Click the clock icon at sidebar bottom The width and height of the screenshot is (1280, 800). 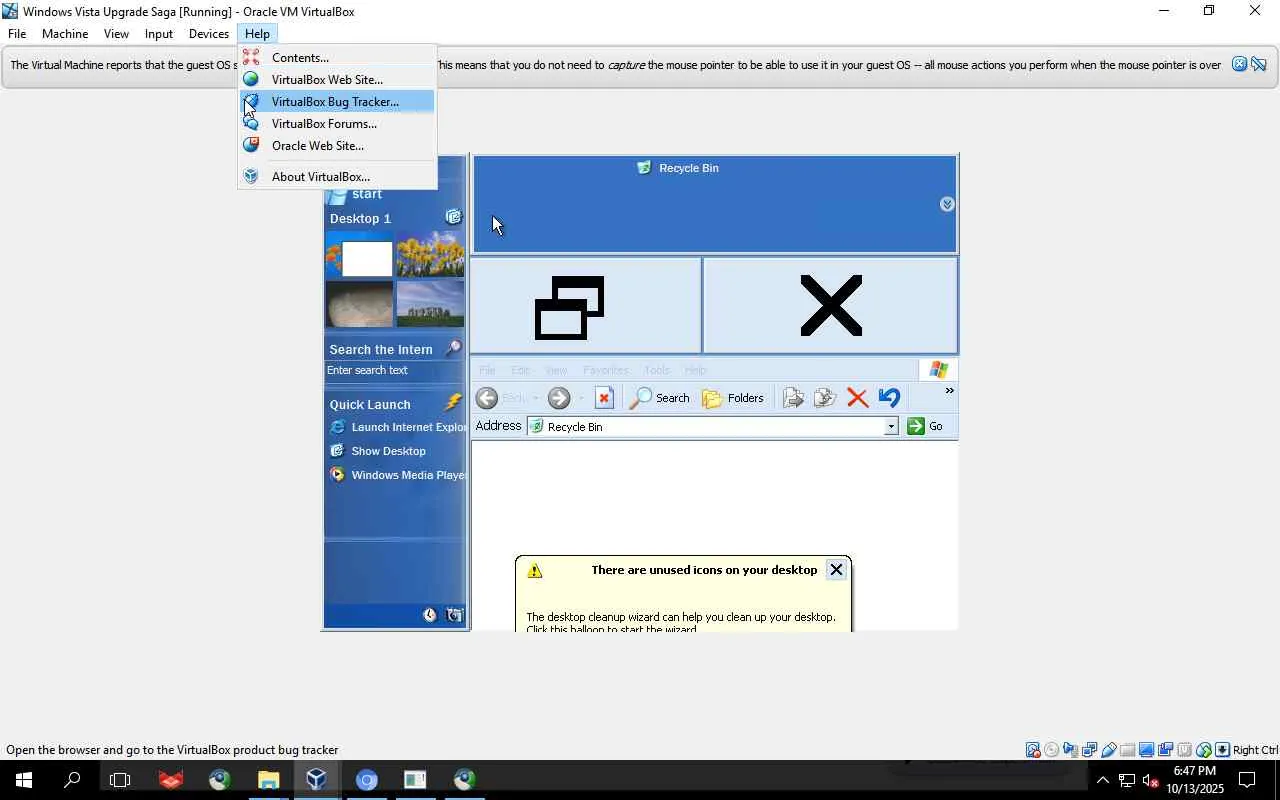[430, 615]
